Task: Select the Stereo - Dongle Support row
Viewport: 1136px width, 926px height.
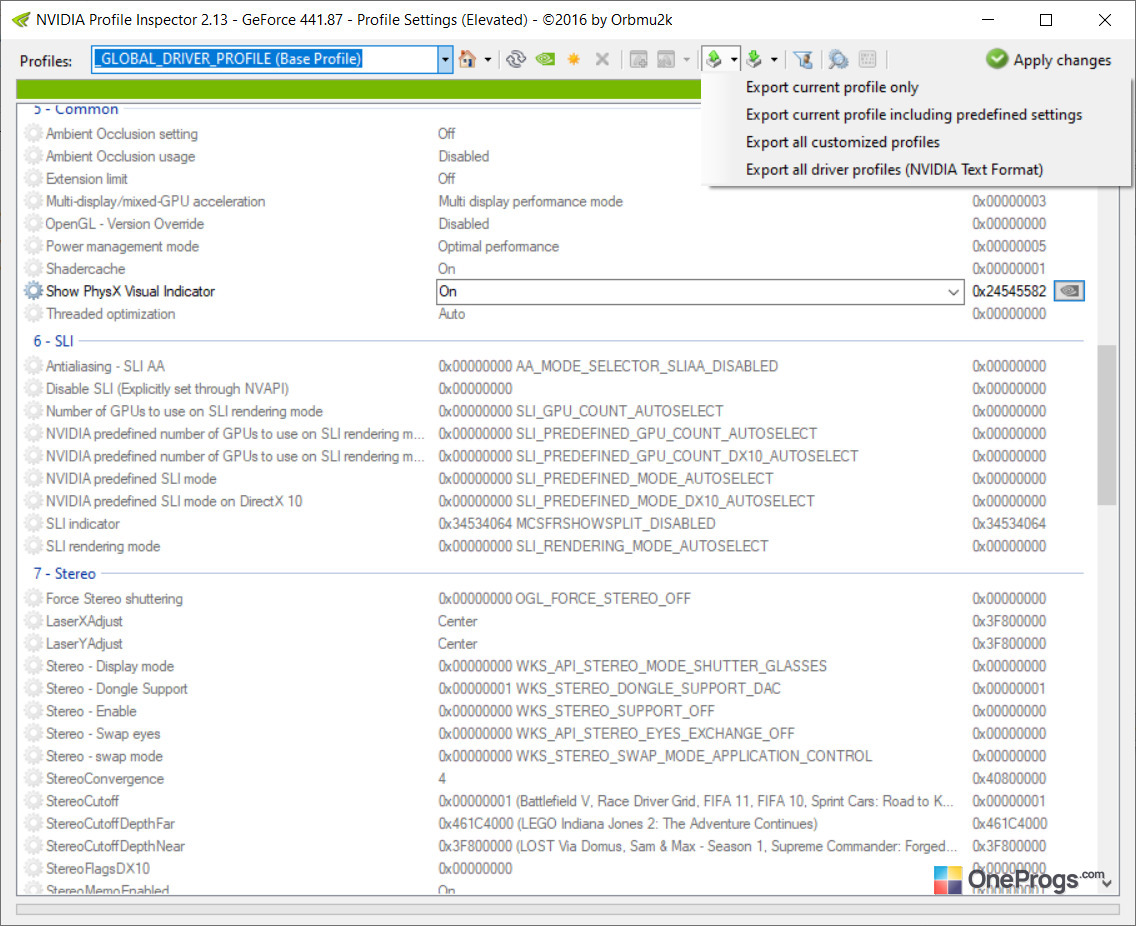Action: point(556,689)
